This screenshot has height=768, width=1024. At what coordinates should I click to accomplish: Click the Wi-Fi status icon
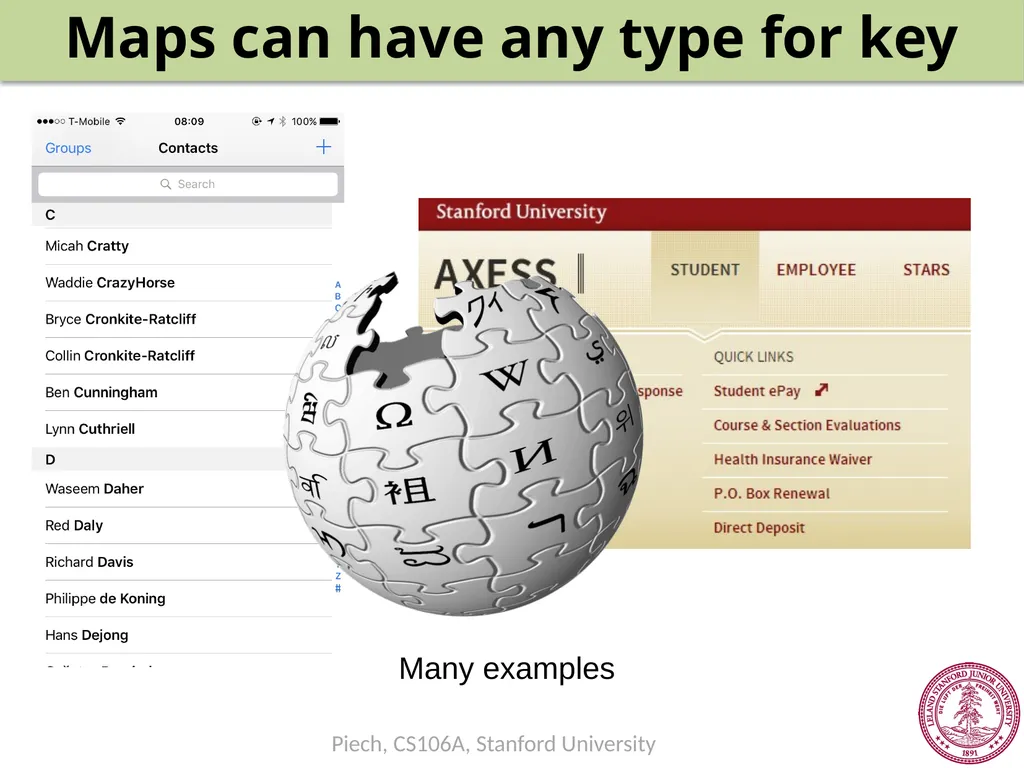coord(120,121)
